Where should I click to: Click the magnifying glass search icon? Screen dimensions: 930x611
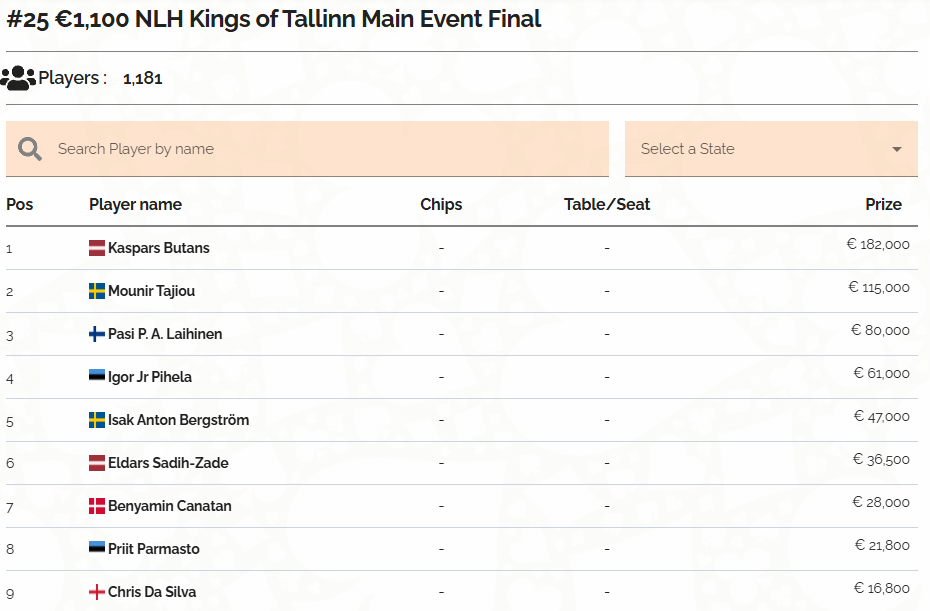(30, 149)
